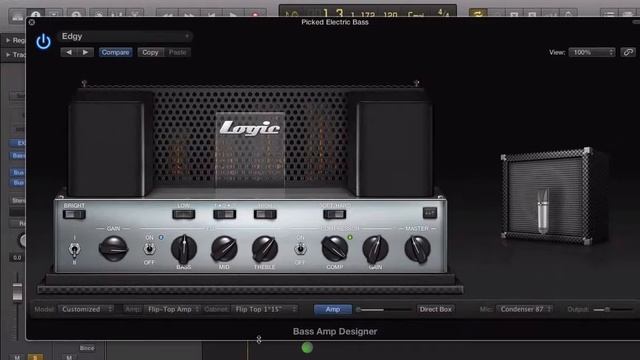
Task: Click the cycle button in Logic toolbar
Action: [478, 13]
